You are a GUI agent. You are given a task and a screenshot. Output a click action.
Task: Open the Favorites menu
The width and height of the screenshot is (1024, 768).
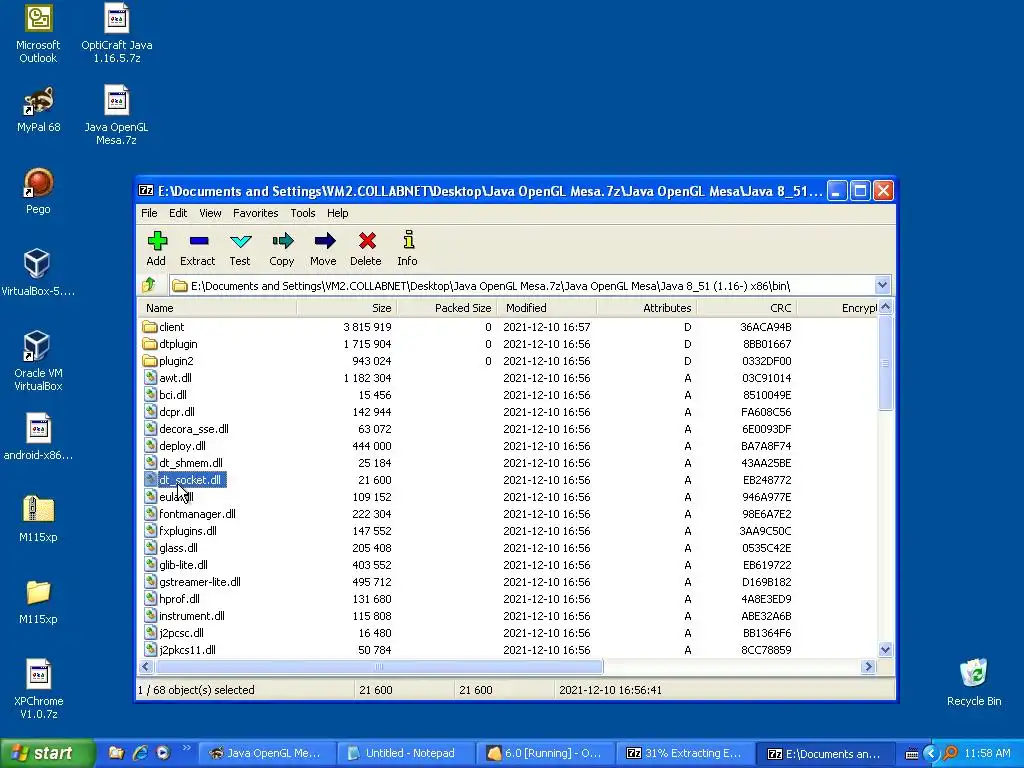tap(255, 213)
